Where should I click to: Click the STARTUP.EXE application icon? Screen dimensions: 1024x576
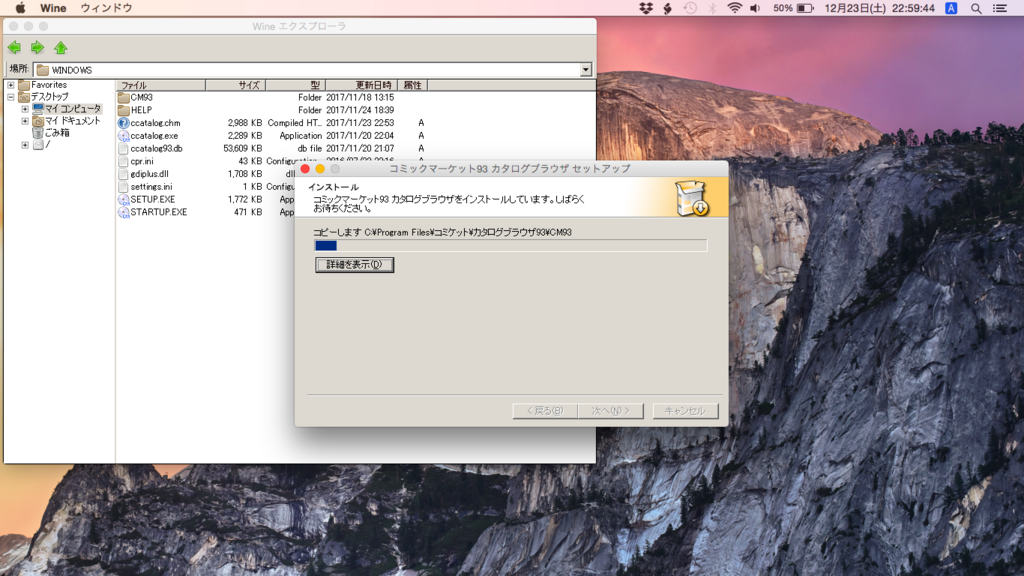[x=123, y=212]
